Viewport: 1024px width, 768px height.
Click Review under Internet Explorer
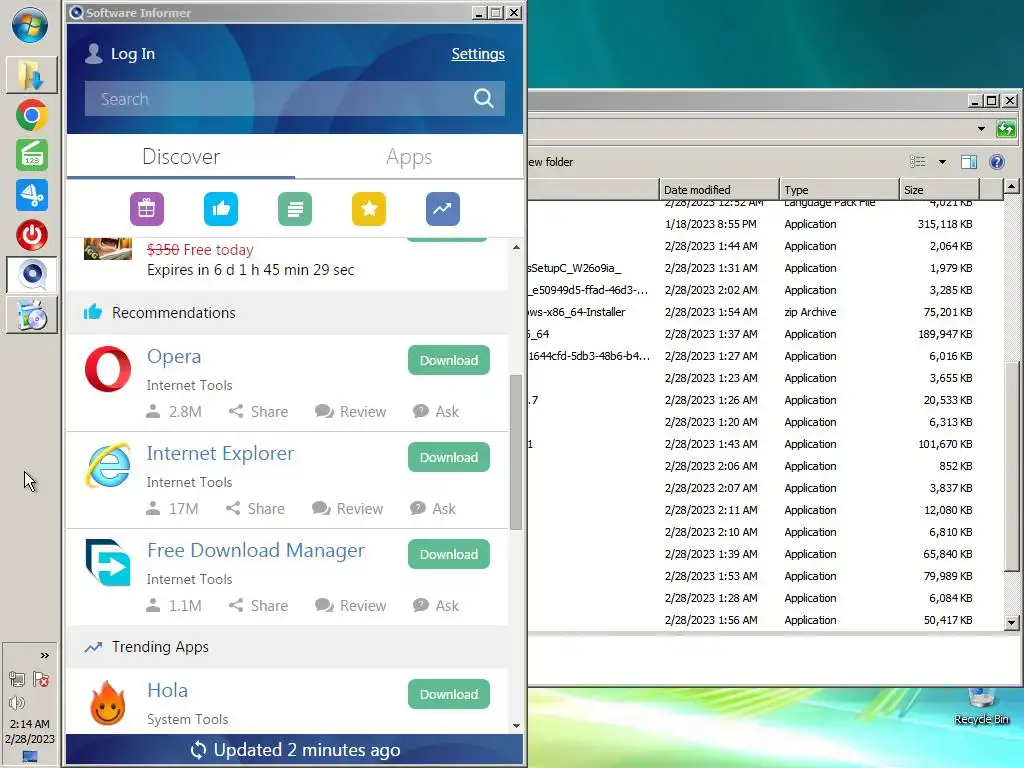click(x=347, y=509)
